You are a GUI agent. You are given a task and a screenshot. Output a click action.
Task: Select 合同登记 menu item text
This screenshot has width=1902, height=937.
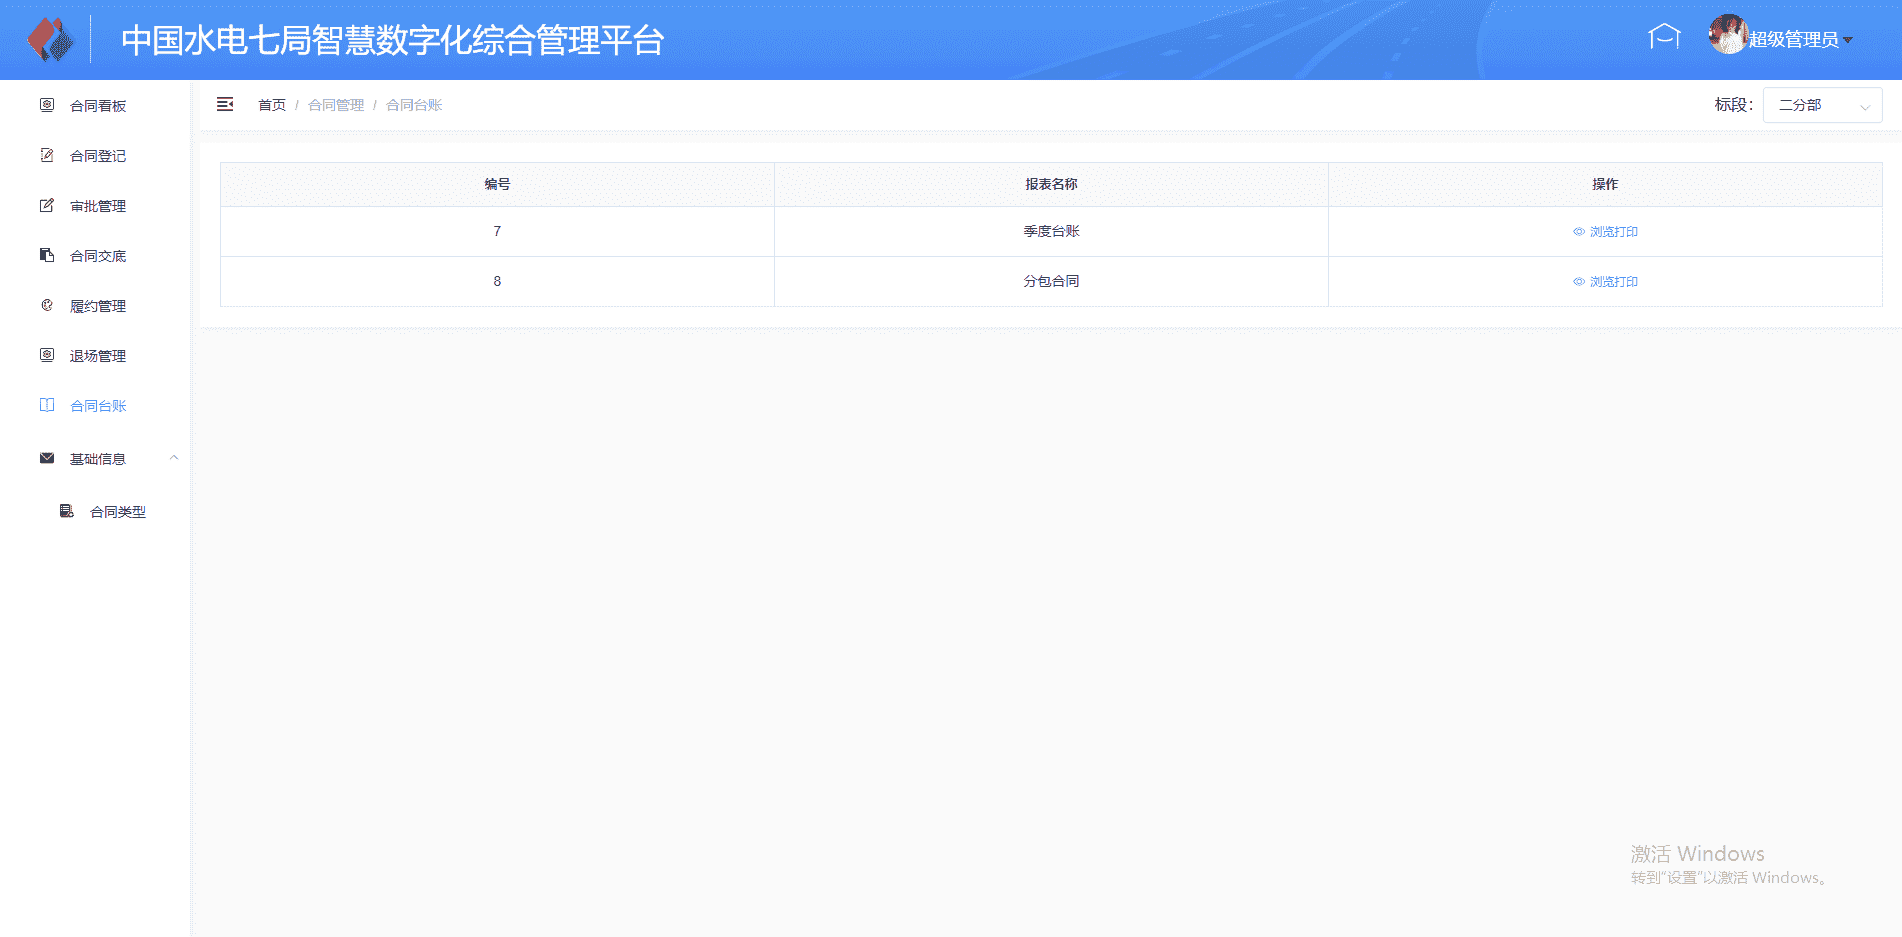98,156
